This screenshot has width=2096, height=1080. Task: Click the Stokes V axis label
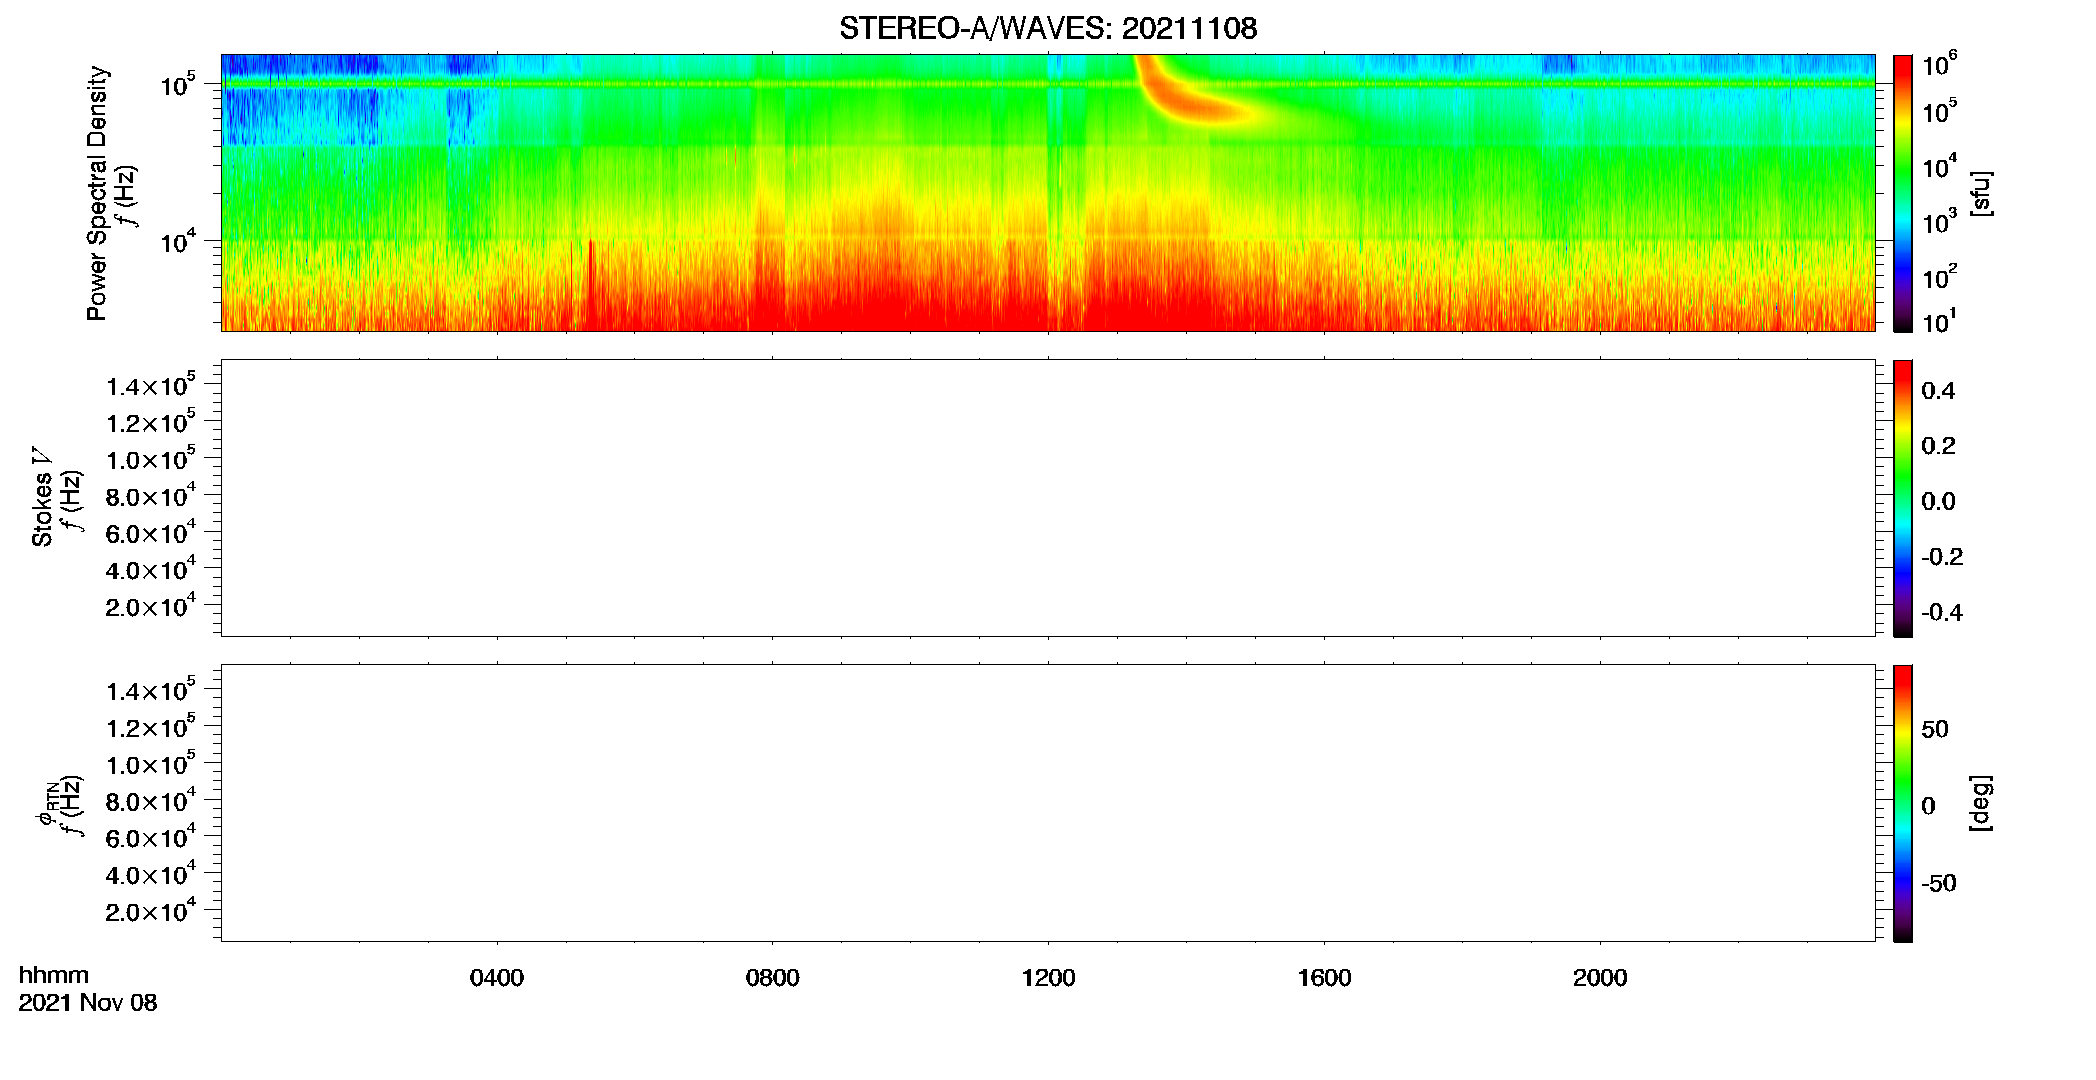[x=42, y=497]
